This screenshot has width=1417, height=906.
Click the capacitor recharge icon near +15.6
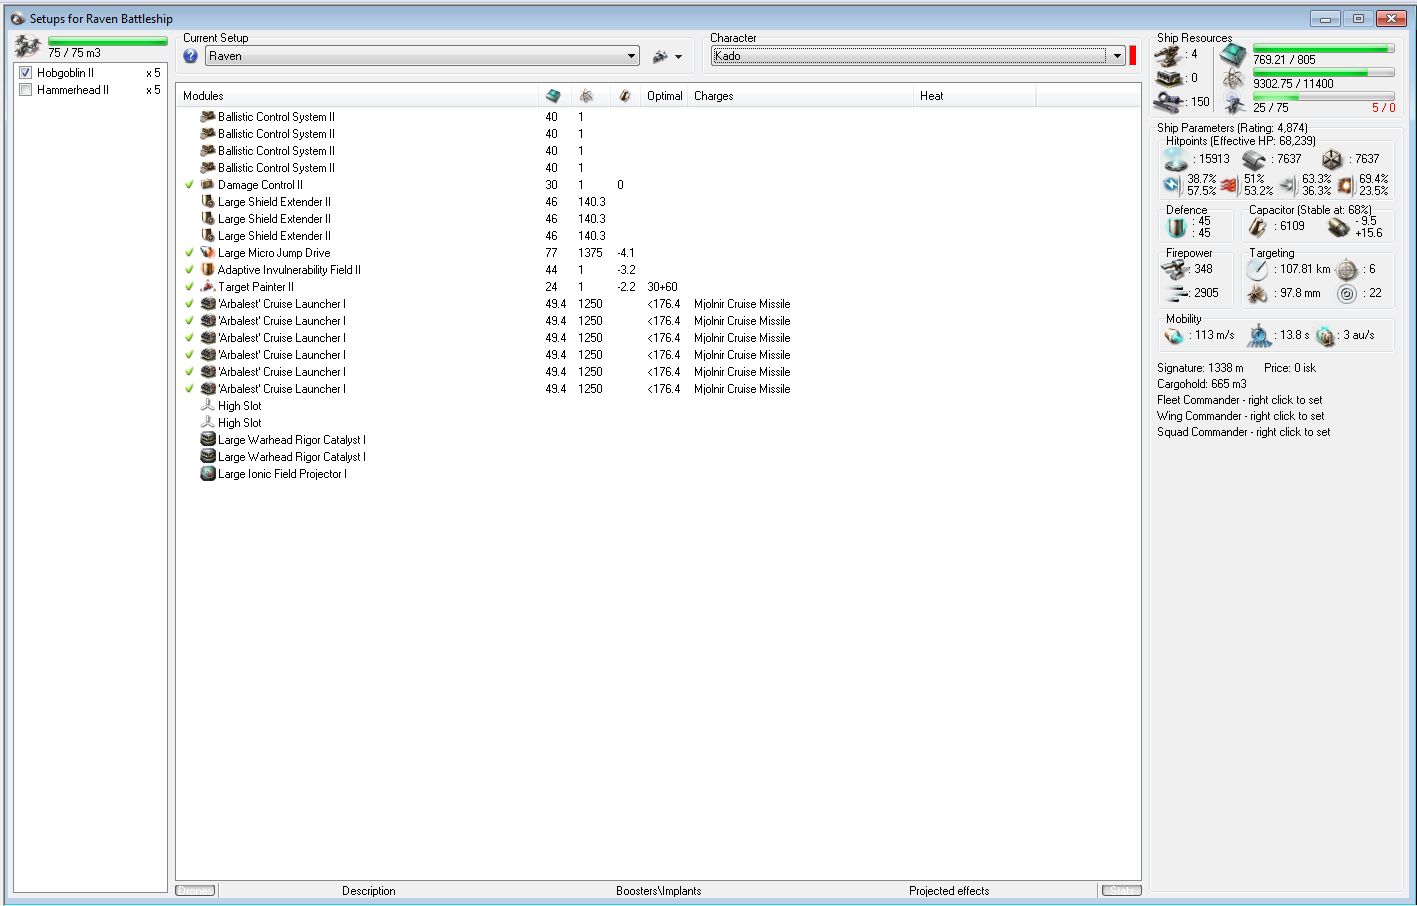1338,228
